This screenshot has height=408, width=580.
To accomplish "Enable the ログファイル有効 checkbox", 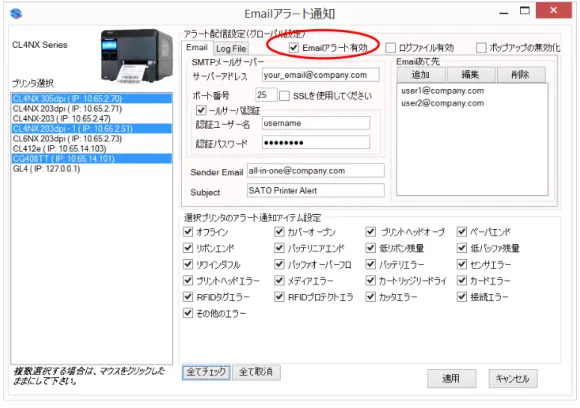I will [390, 48].
